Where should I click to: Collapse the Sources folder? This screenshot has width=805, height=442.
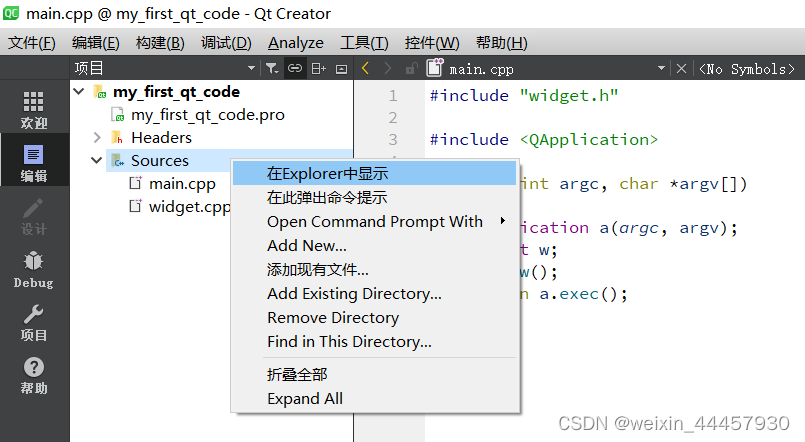[97, 160]
